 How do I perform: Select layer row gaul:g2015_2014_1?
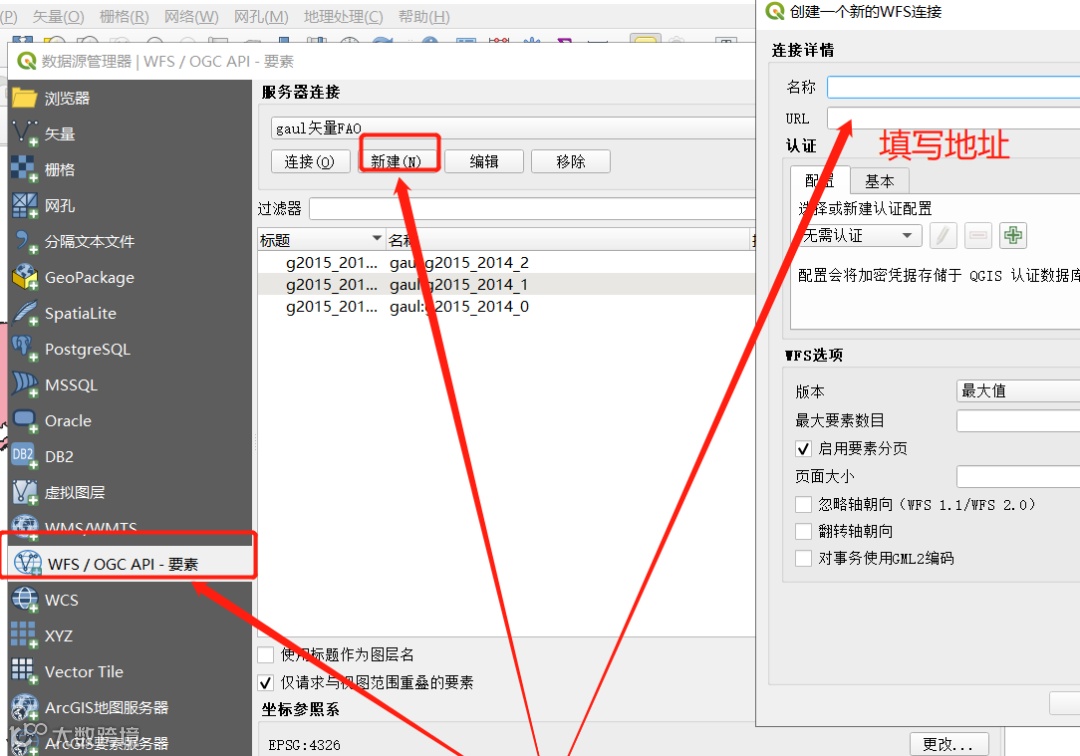[x=506, y=284]
